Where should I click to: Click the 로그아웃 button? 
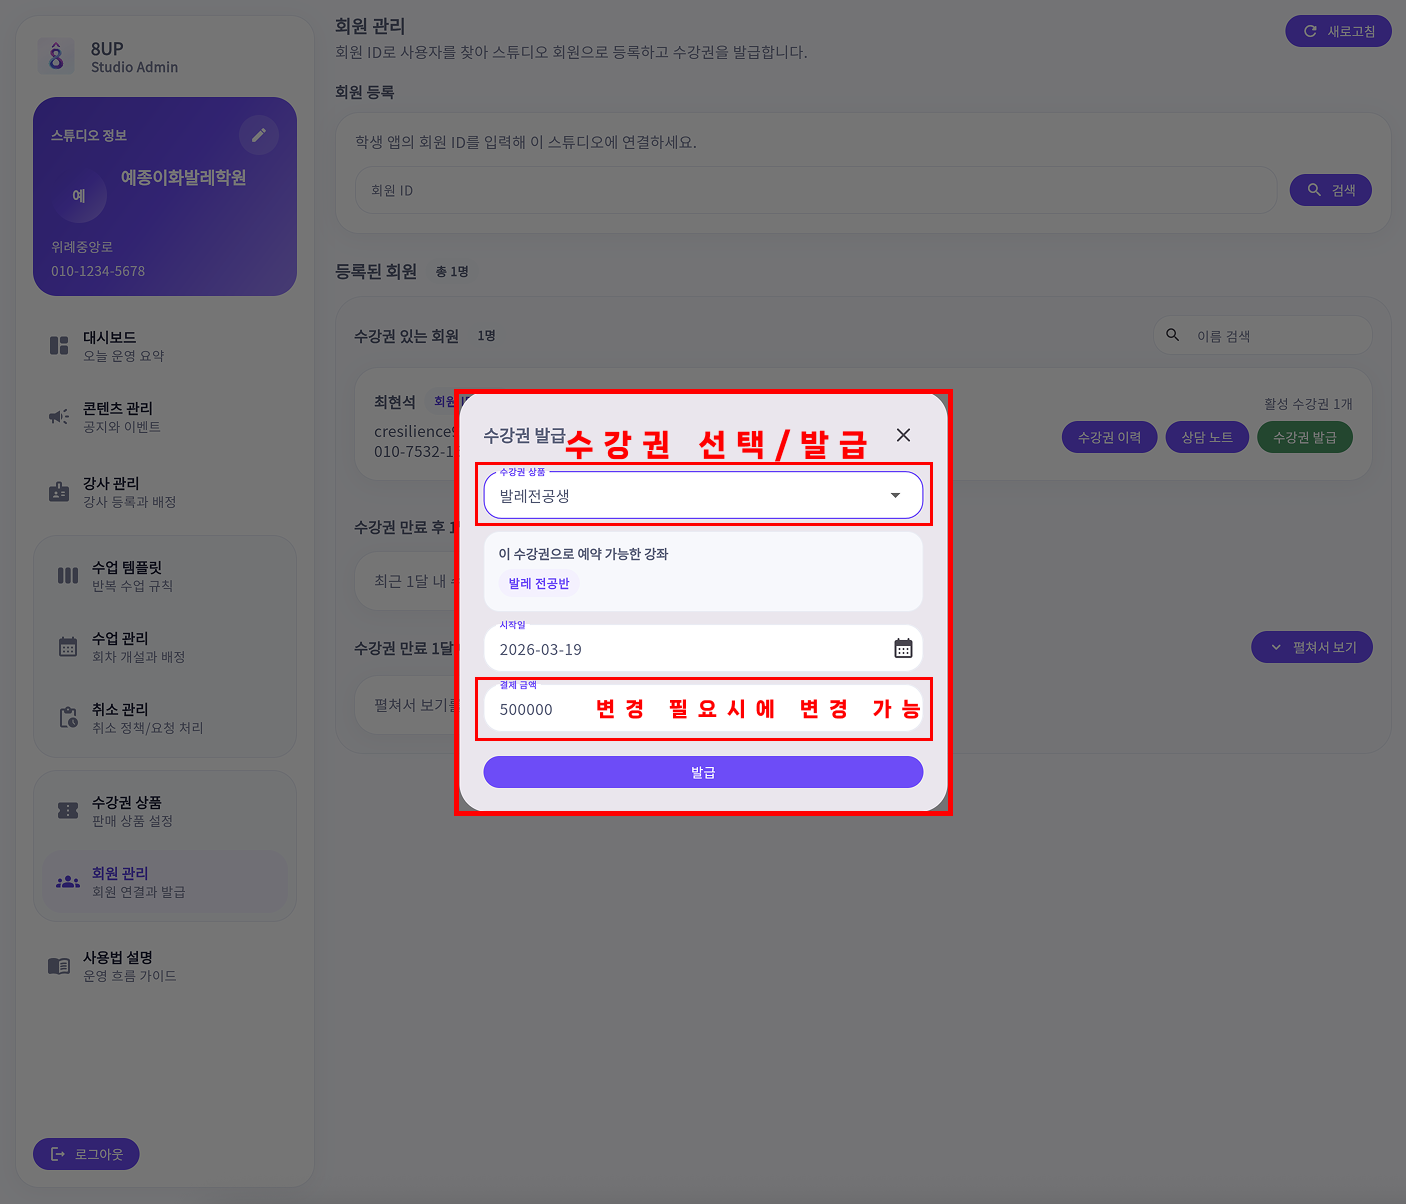pyautogui.click(x=86, y=1154)
